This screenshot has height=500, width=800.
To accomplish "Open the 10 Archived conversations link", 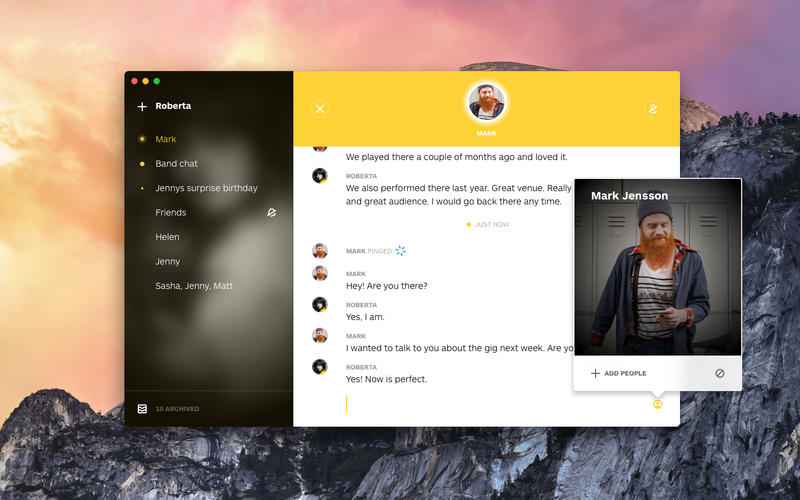I will coord(177,408).
